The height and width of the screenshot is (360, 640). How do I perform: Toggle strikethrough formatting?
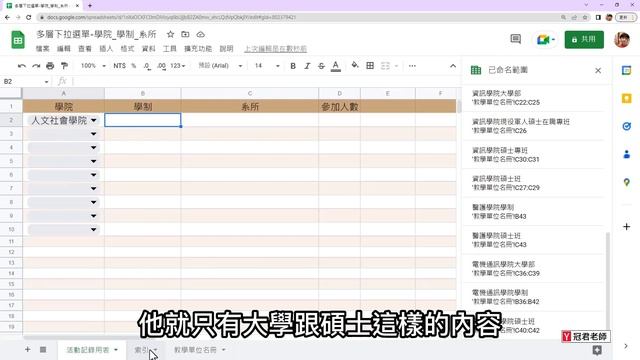321,66
